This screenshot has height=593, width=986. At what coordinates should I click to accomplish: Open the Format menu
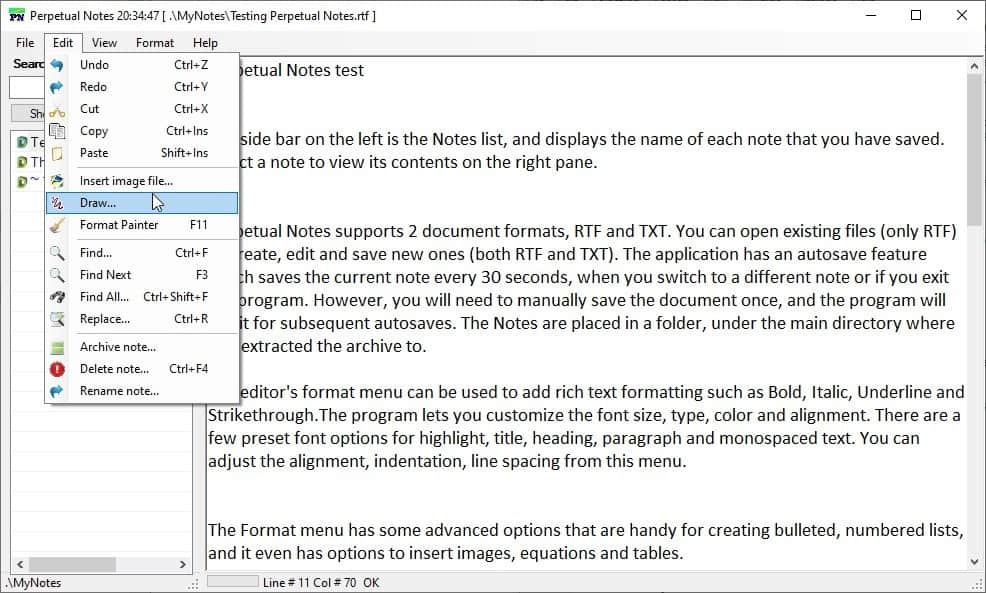tap(155, 43)
